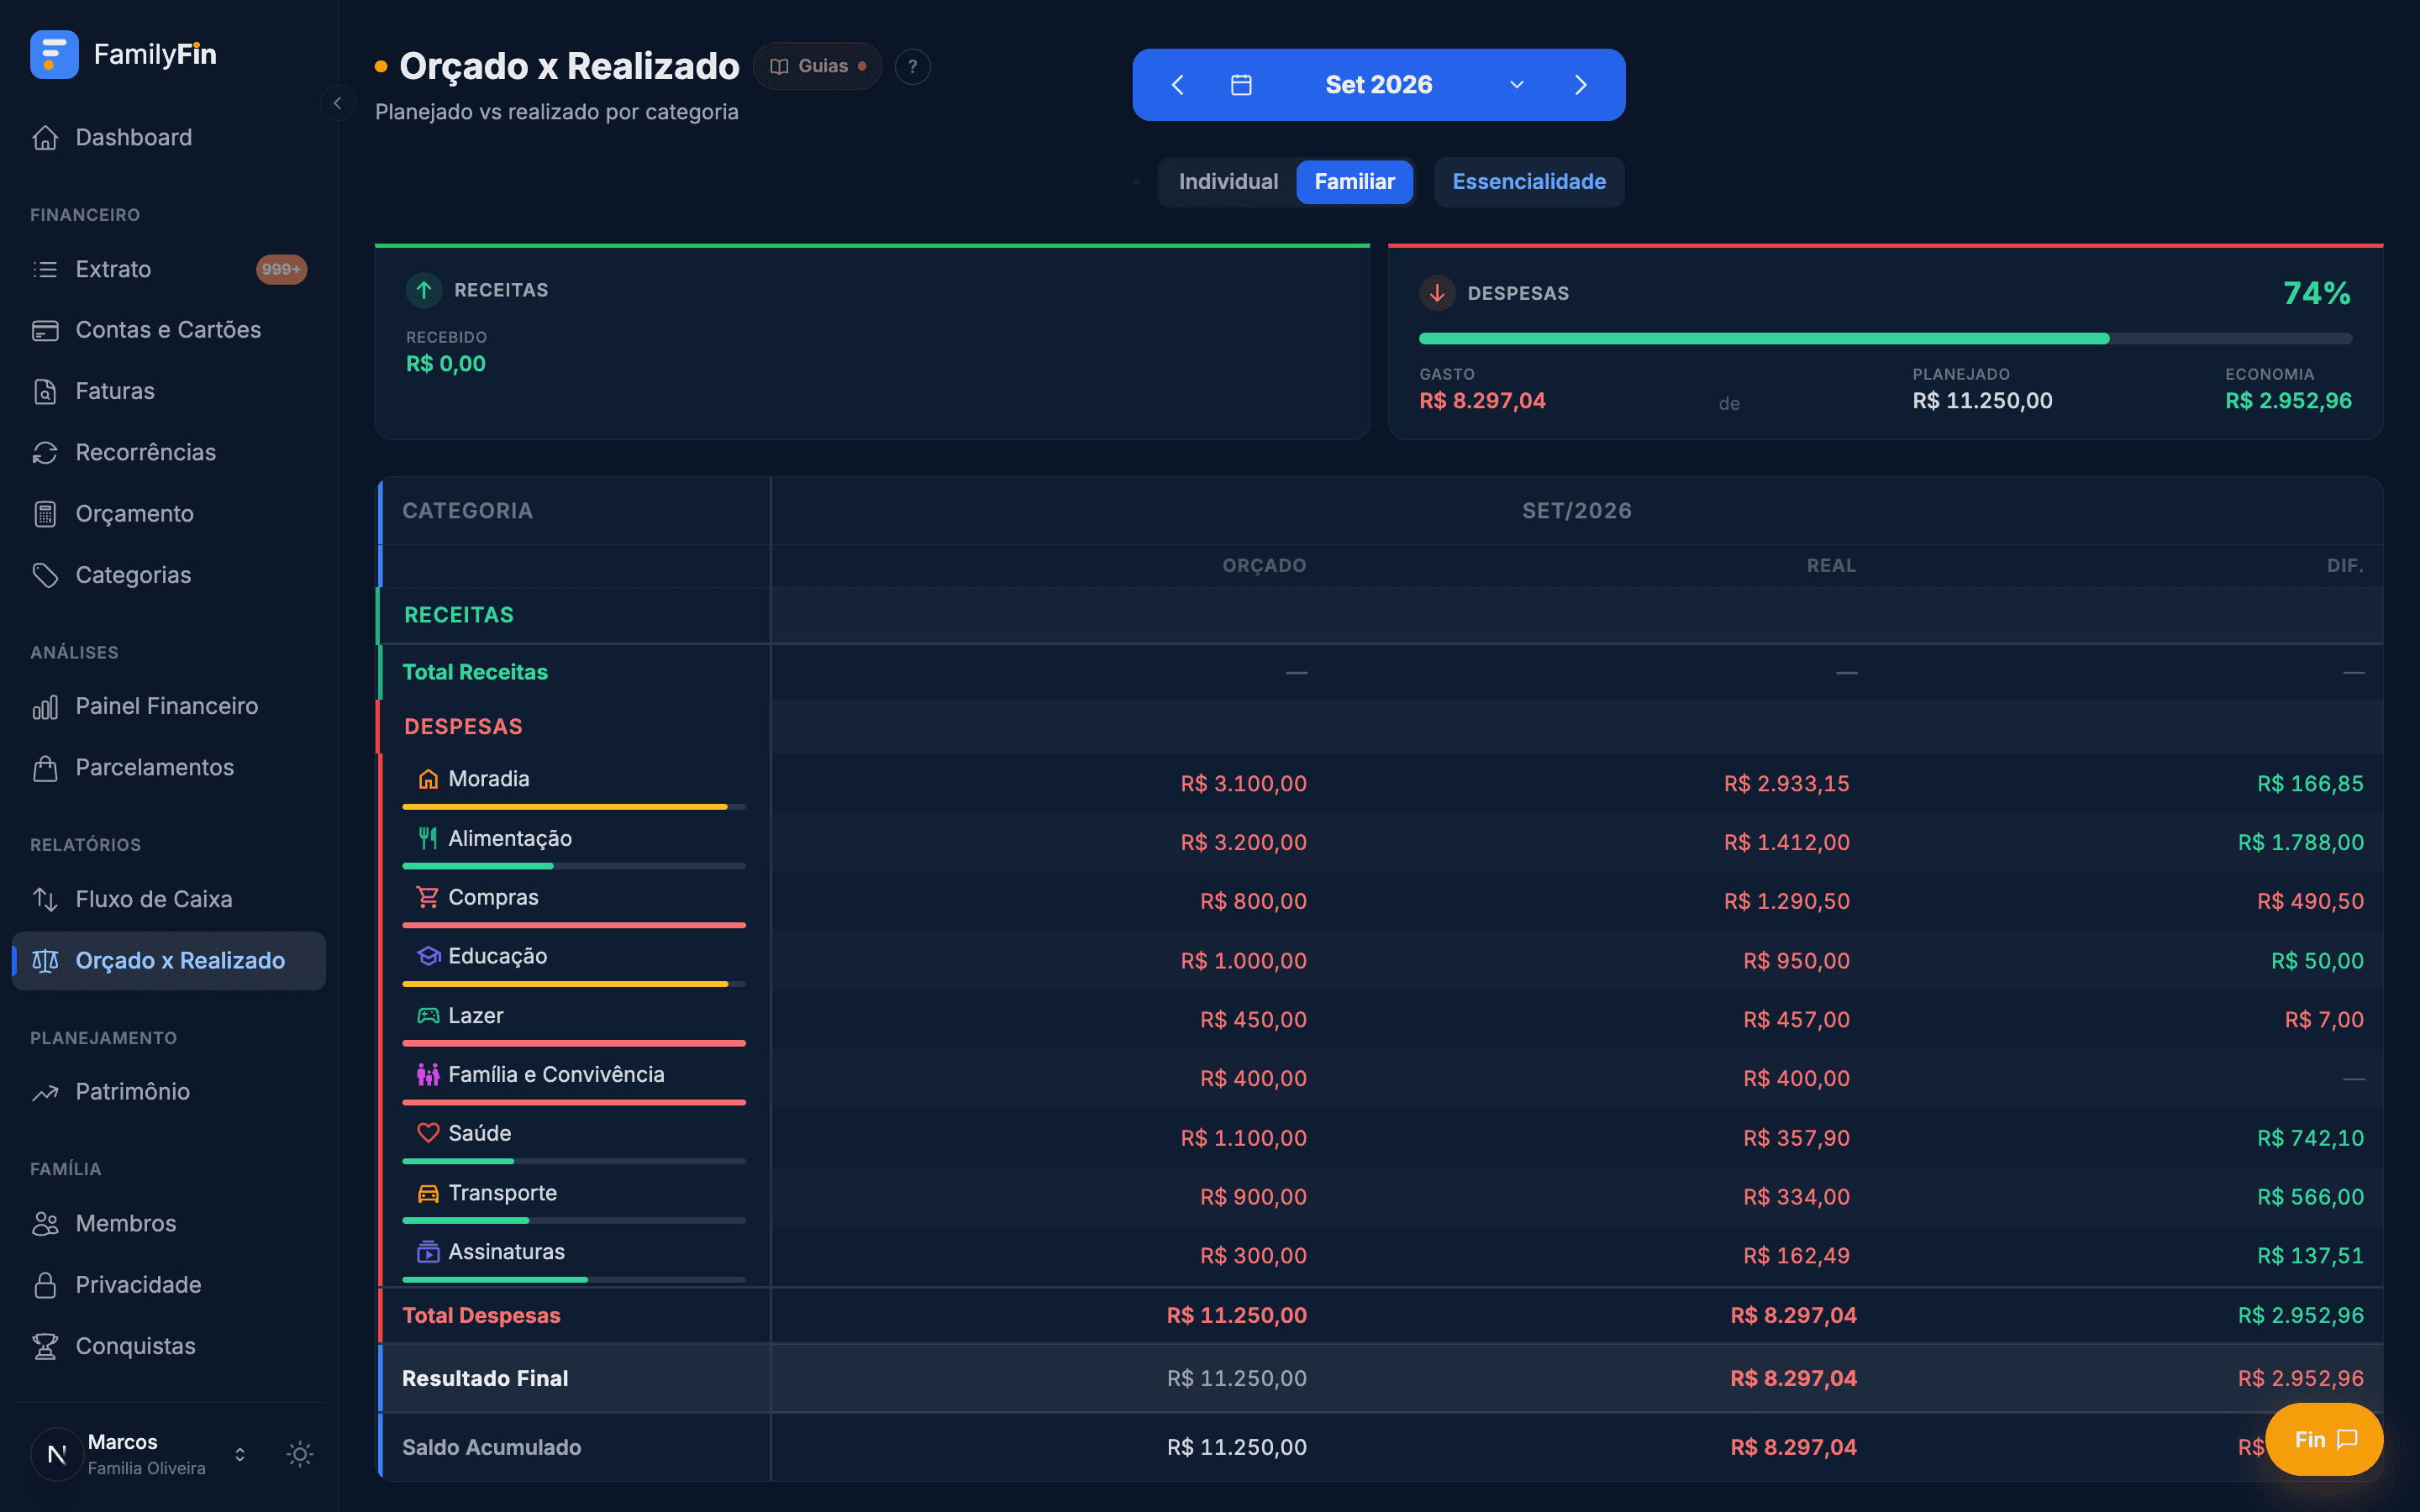
Task: Open the Orçado x Realizado menu item
Action: click(x=168, y=961)
